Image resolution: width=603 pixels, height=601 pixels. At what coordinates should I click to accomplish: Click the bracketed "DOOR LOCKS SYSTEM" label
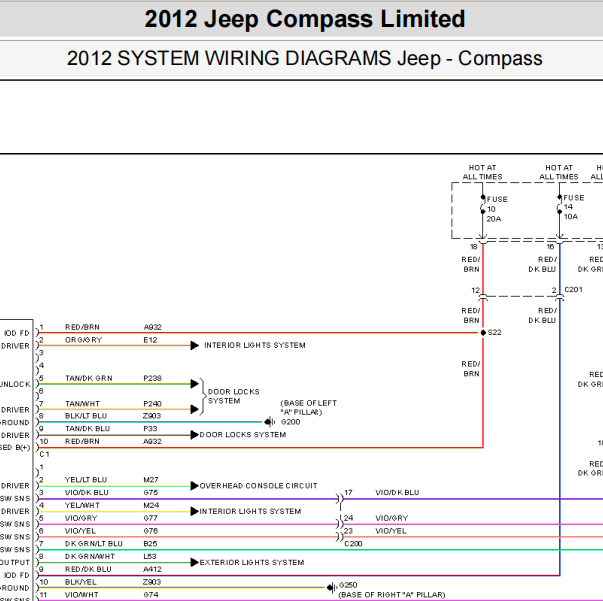pos(233,396)
